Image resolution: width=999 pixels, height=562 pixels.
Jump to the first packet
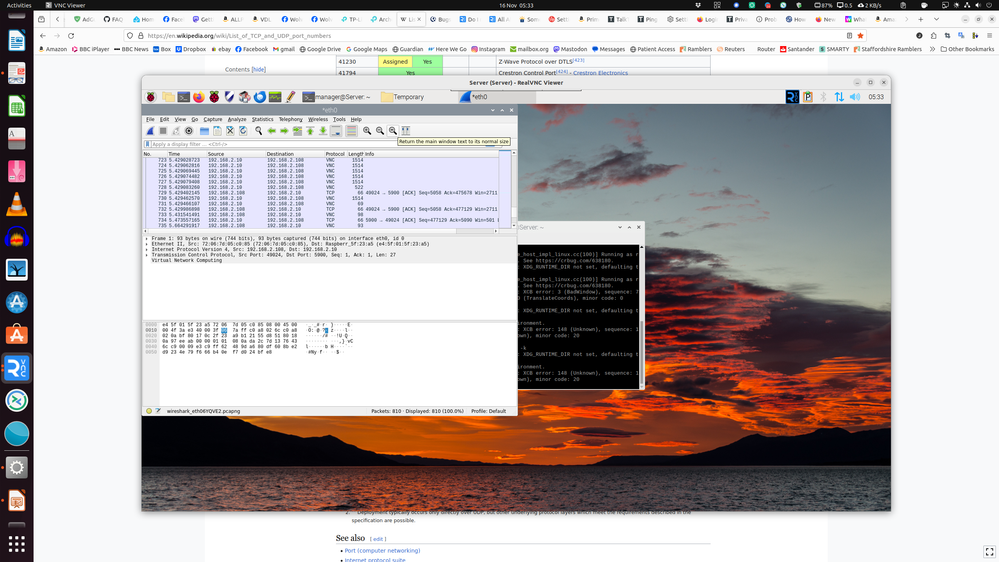310,131
